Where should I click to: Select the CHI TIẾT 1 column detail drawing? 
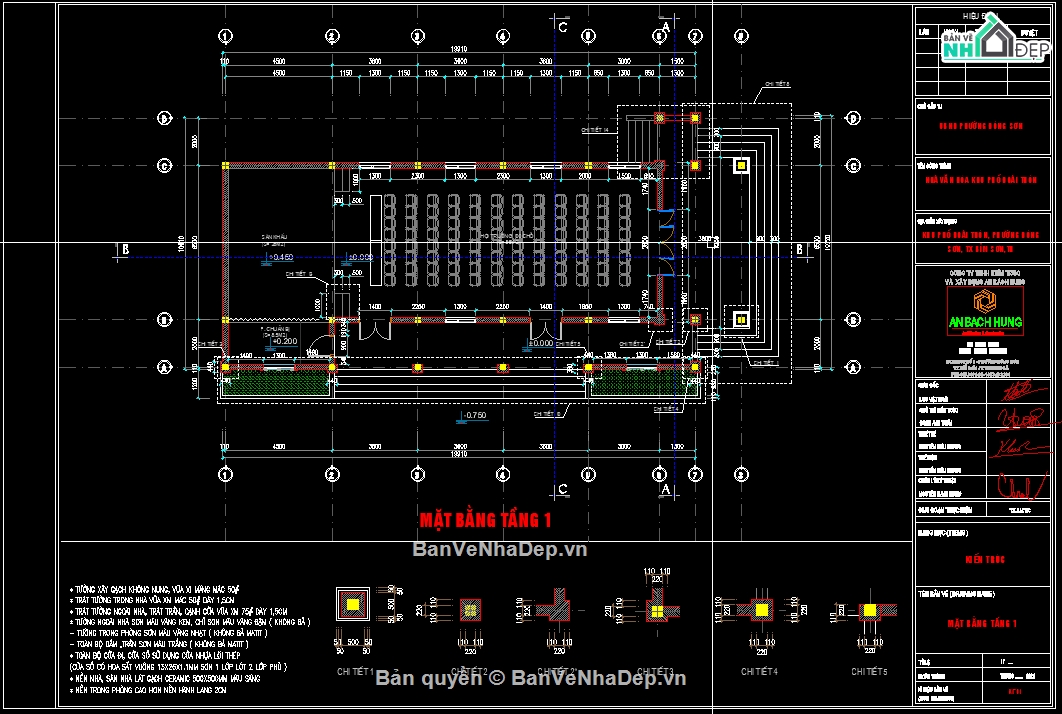352,604
